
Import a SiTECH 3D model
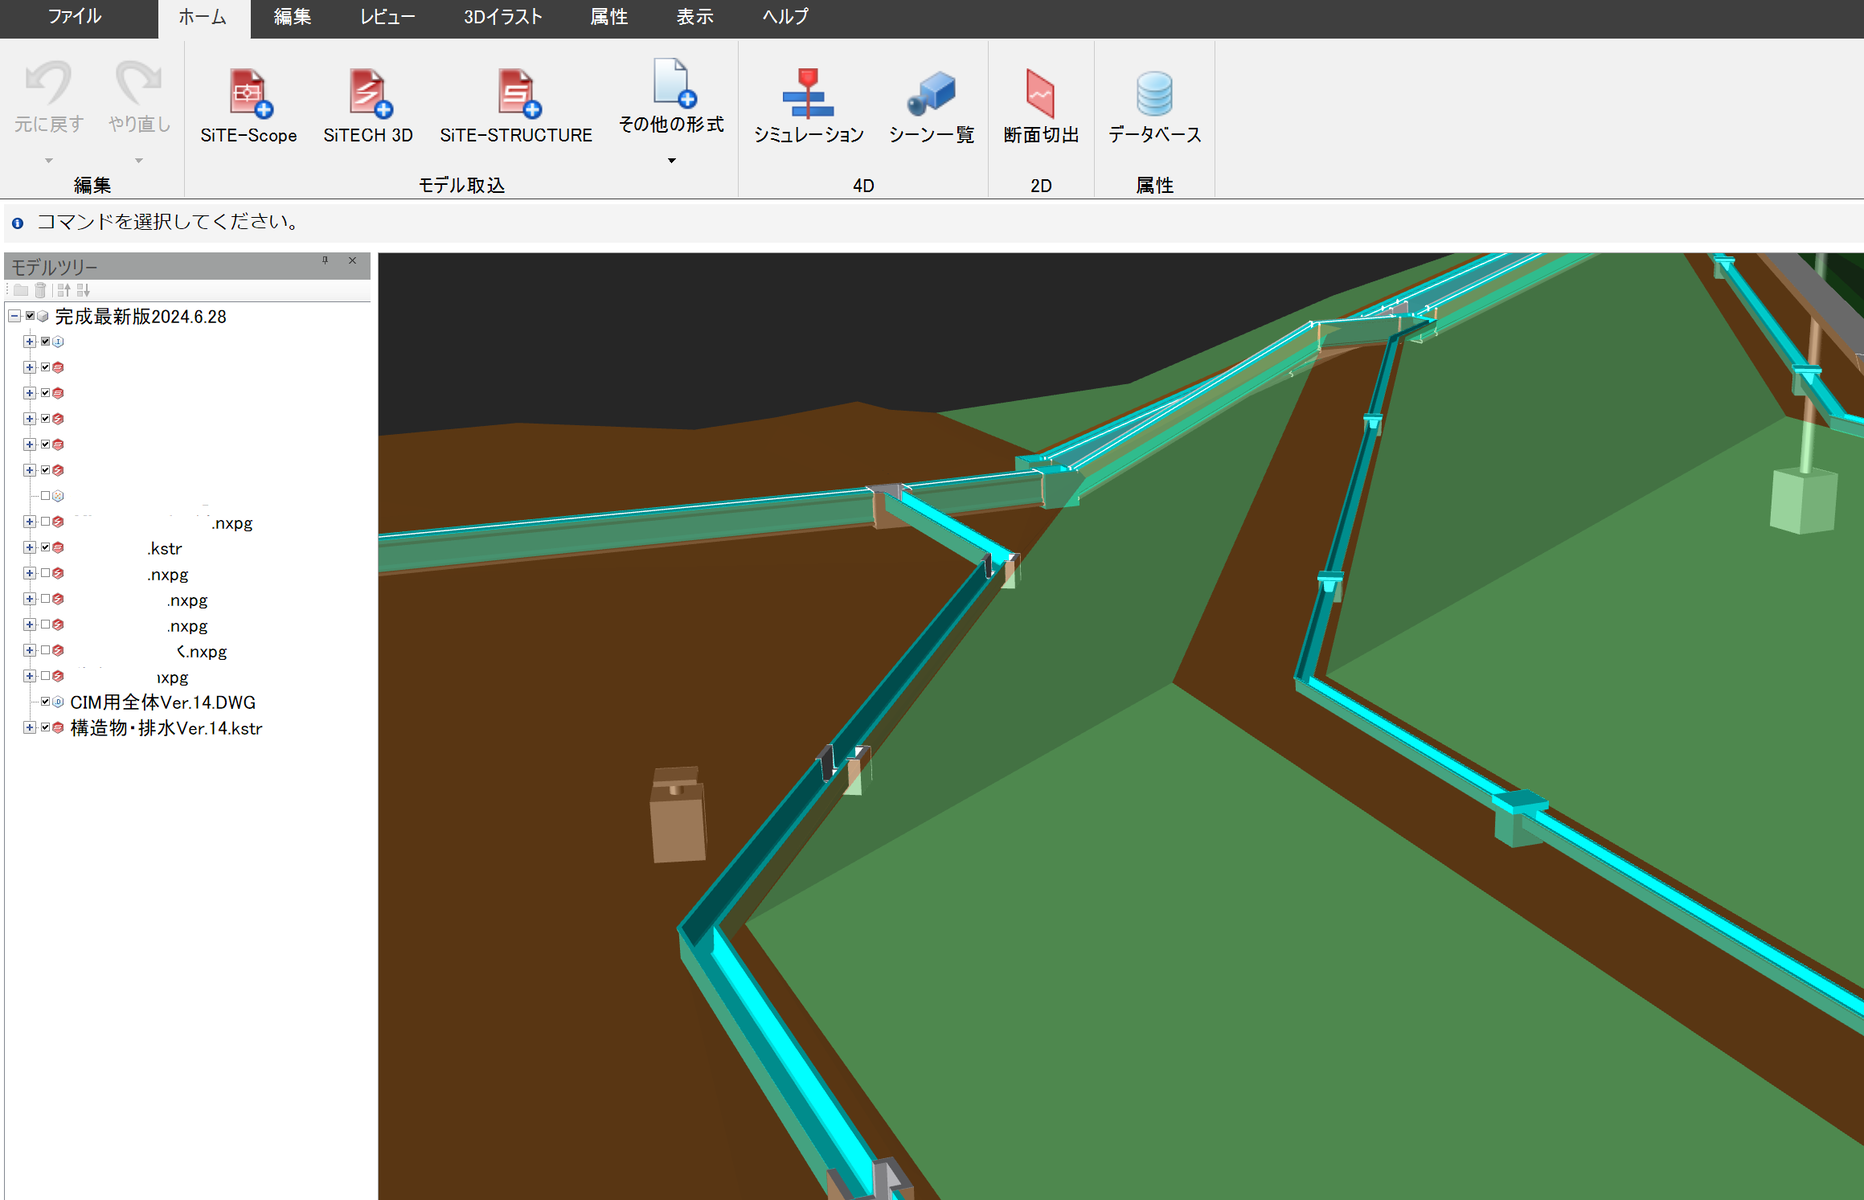click(x=368, y=107)
